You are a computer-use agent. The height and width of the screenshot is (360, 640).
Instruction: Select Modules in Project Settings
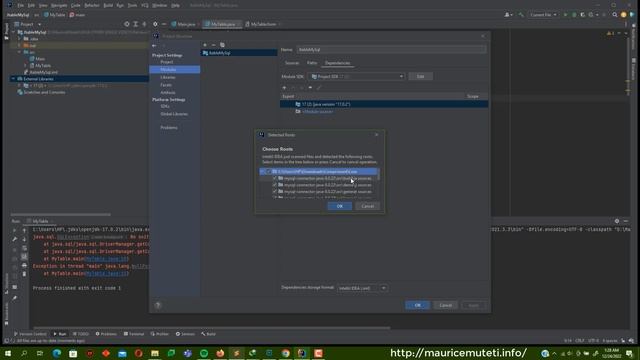tap(175, 70)
